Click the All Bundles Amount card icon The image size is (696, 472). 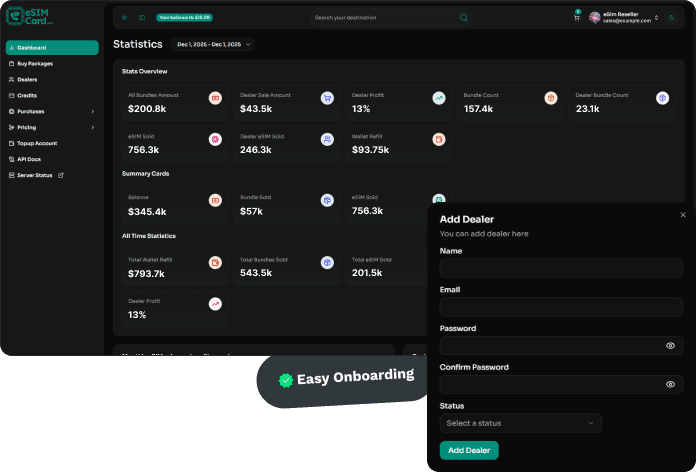point(215,98)
